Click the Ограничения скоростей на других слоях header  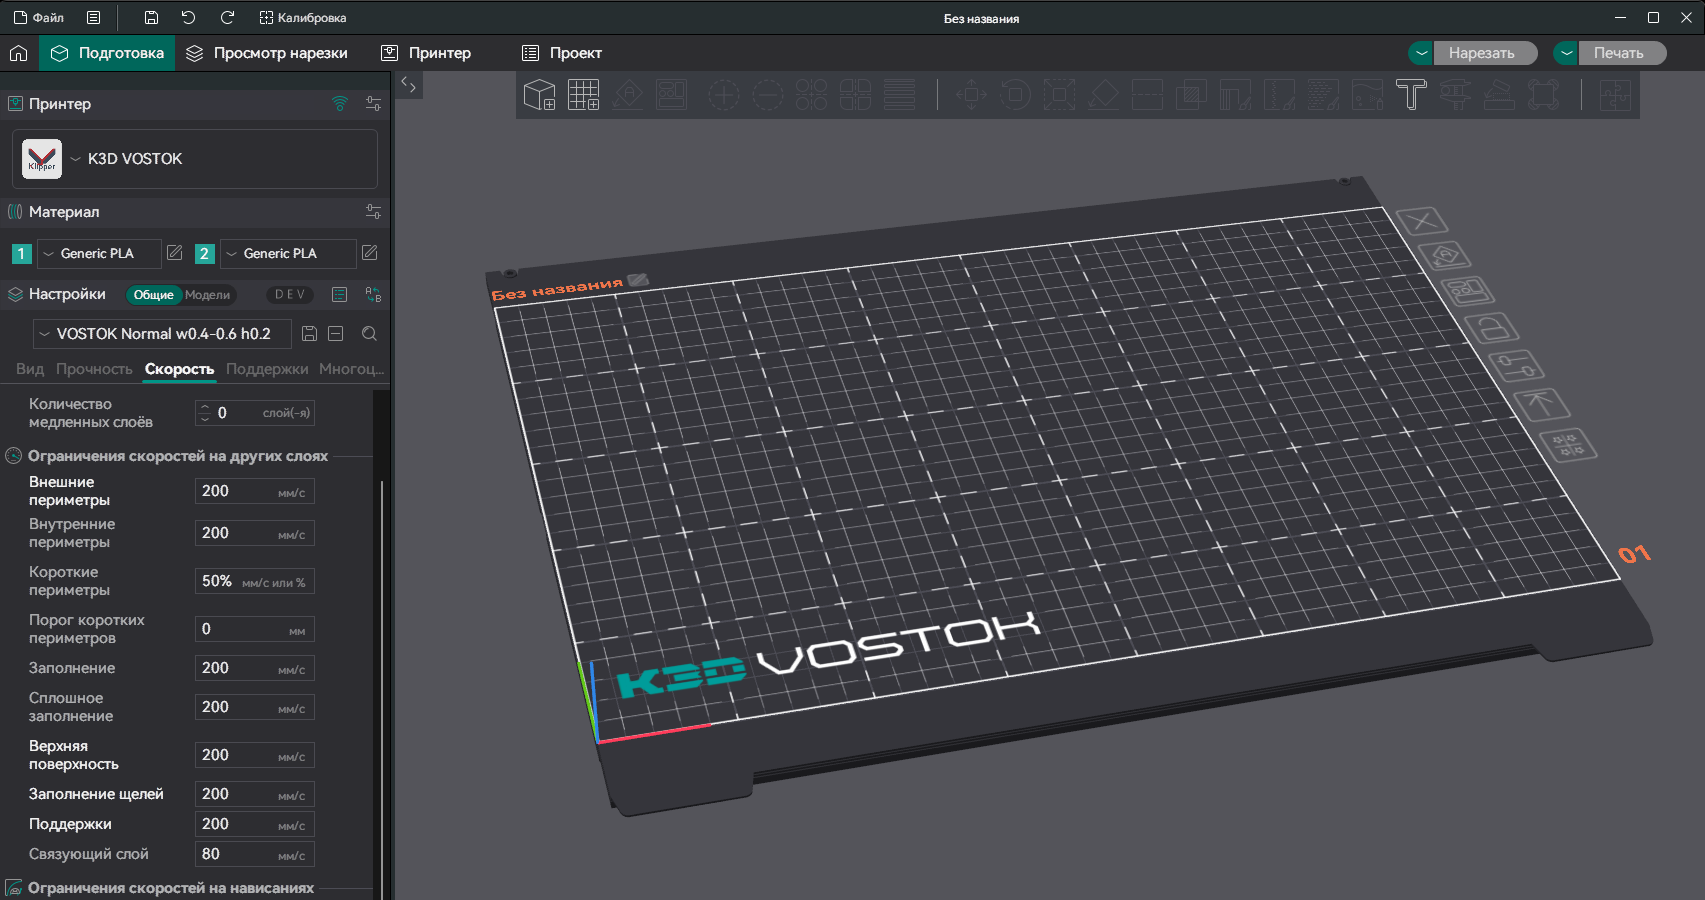coord(178,456)
